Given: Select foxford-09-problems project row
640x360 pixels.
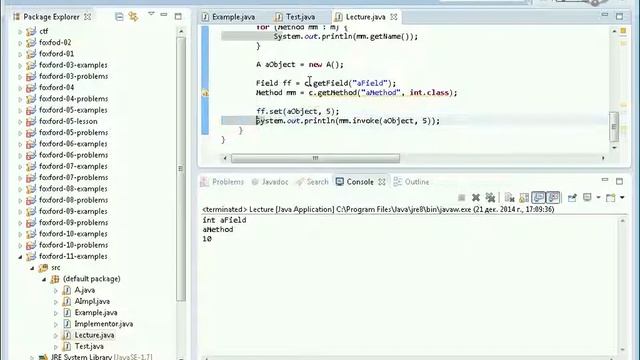Looking at the screenshot, I should tap(73, 223).
